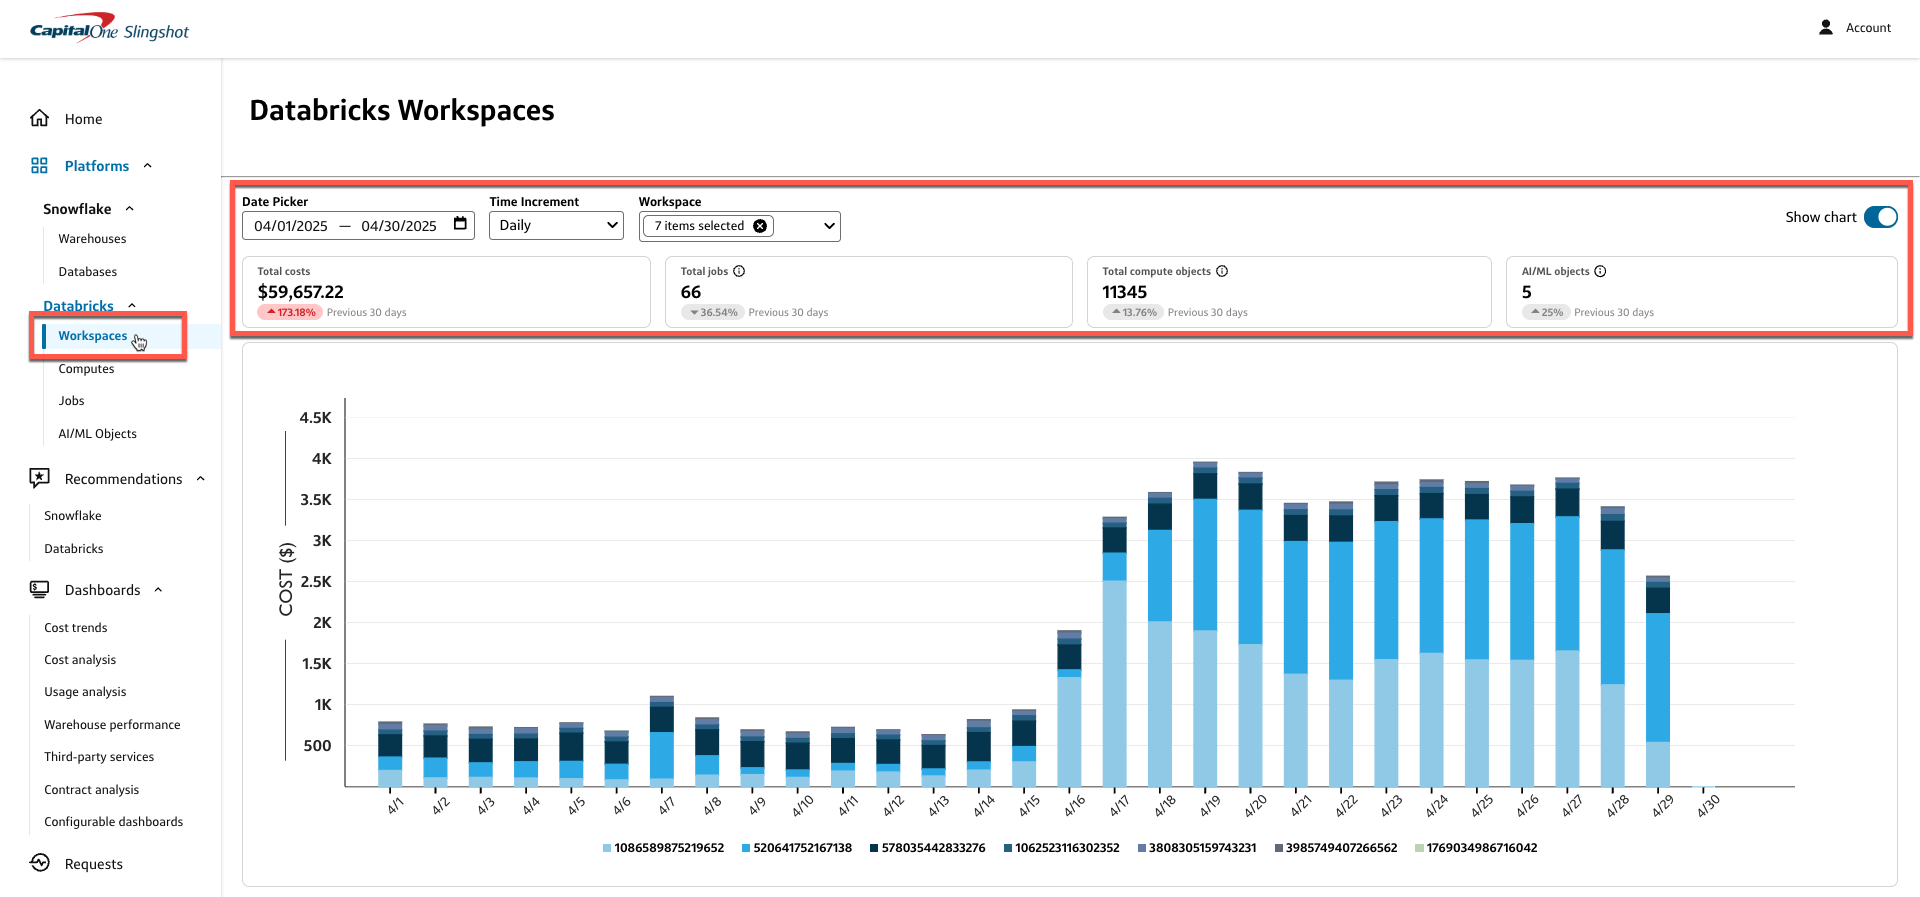Click the Databricks section heading
This screenshot has width=1920, height=897.
pyautogui.click(x=78, y=306)
